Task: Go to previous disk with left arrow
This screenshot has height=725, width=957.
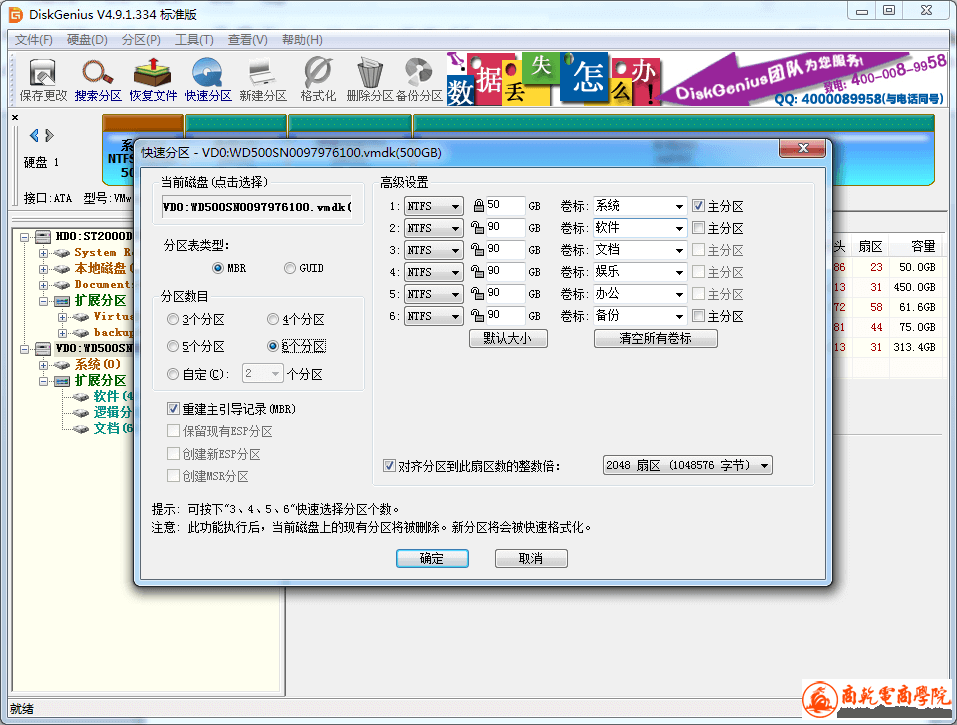Action: click(34, 135)
